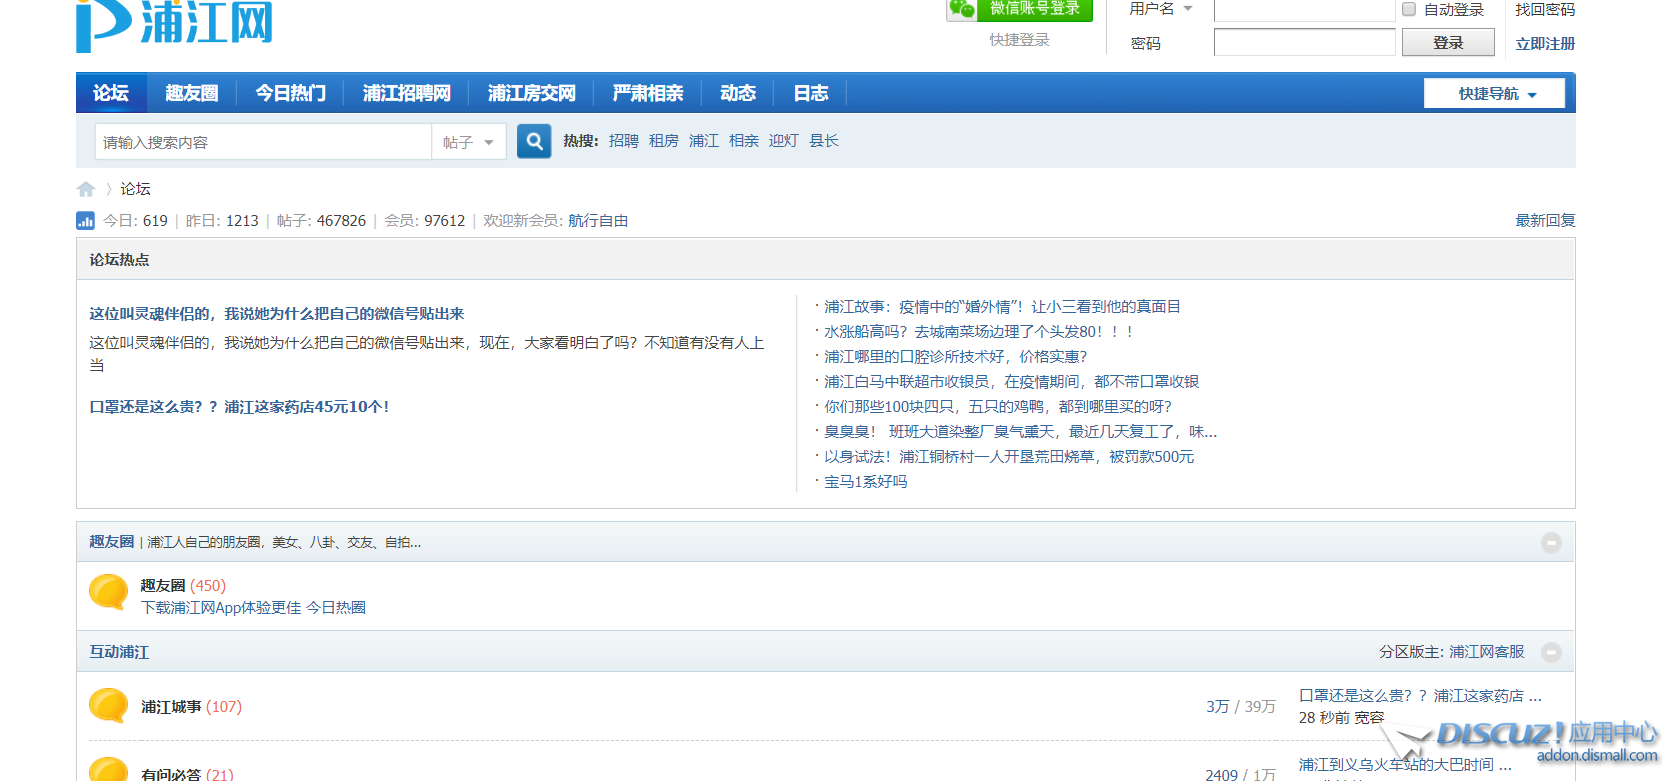The width and height of the screenshot is (1676, 781).
Task: Open the 浦江招聘网 nav tab
Action: 406,93
